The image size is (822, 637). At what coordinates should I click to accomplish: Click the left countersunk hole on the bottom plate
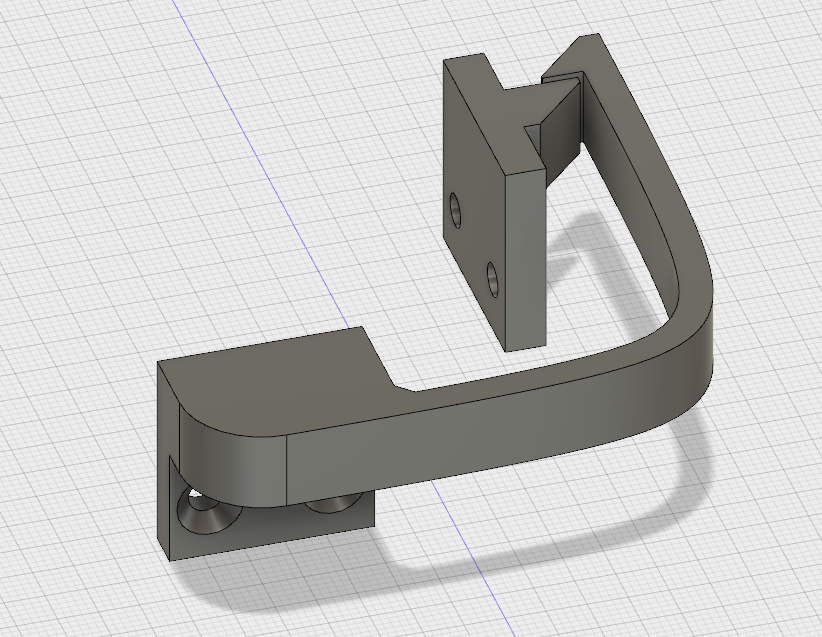tap(205, 517)
